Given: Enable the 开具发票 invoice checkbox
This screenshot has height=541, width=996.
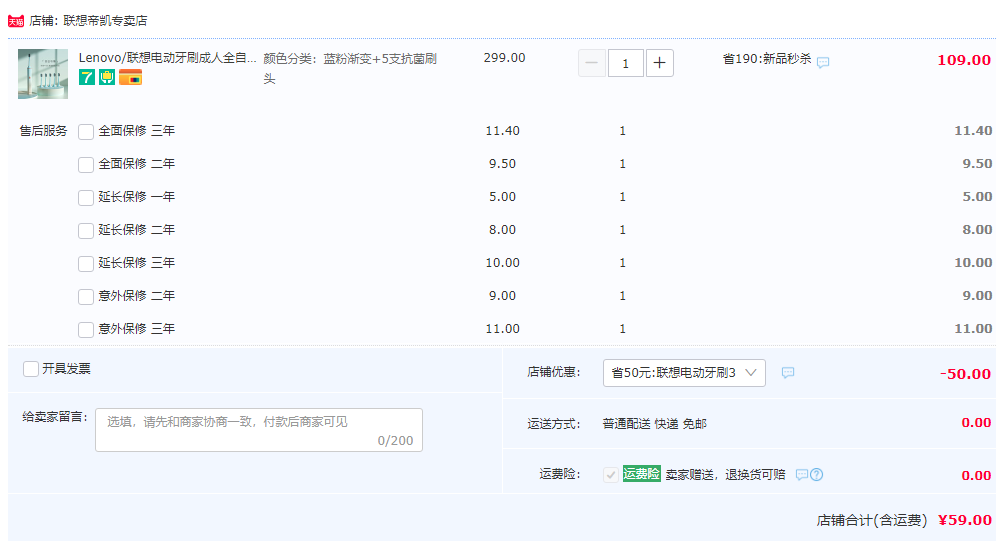Looking at the screenshot, I should [x=30, y=369].
